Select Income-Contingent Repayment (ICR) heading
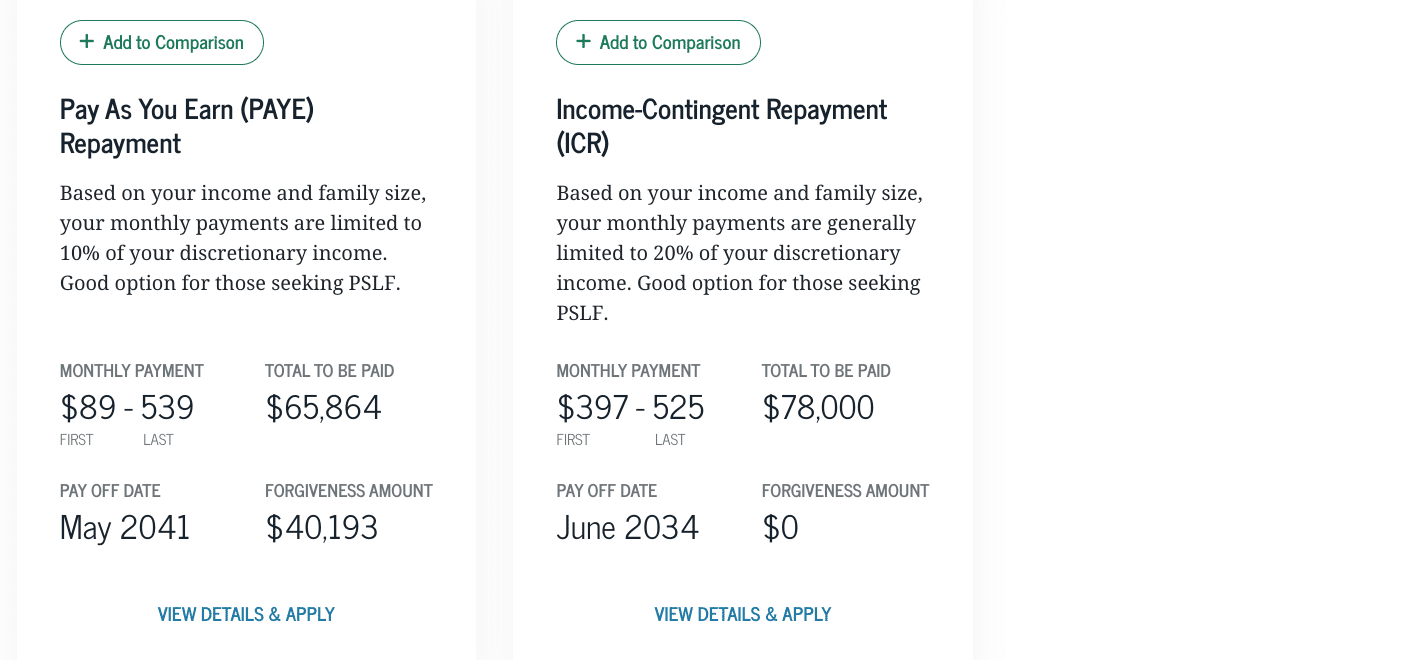This screenshot has width=1421, height=660. point(721,126)
